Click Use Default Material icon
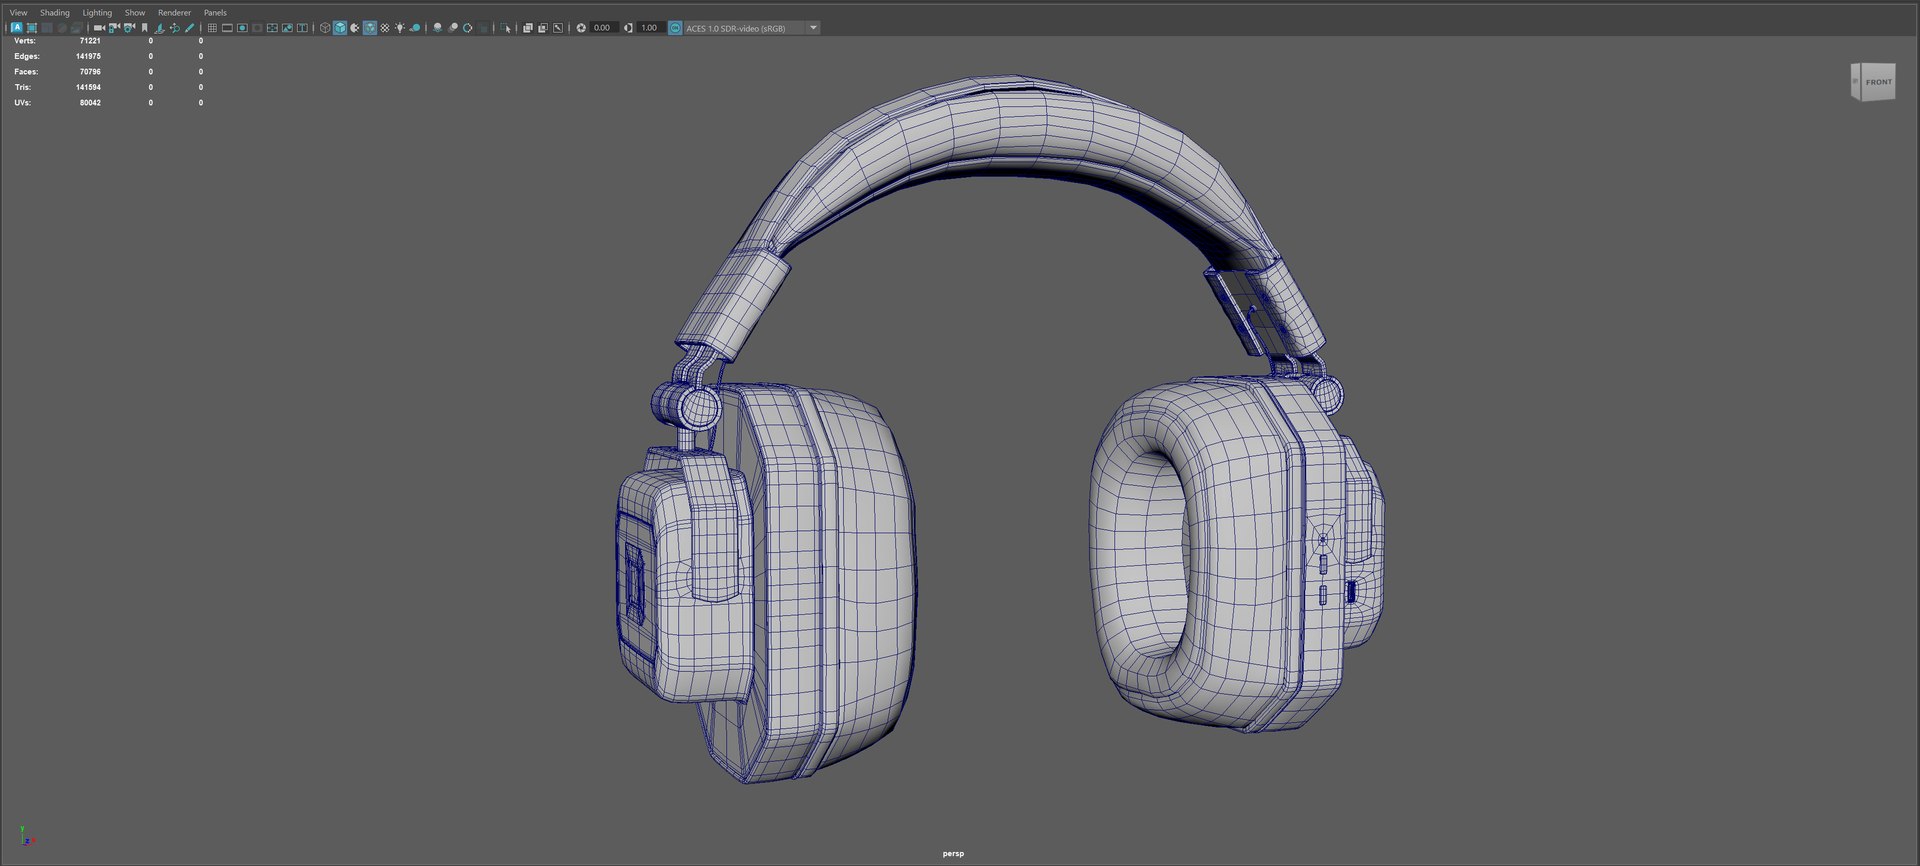This screenshot has width=1920, height=866. tap(355, 28)
